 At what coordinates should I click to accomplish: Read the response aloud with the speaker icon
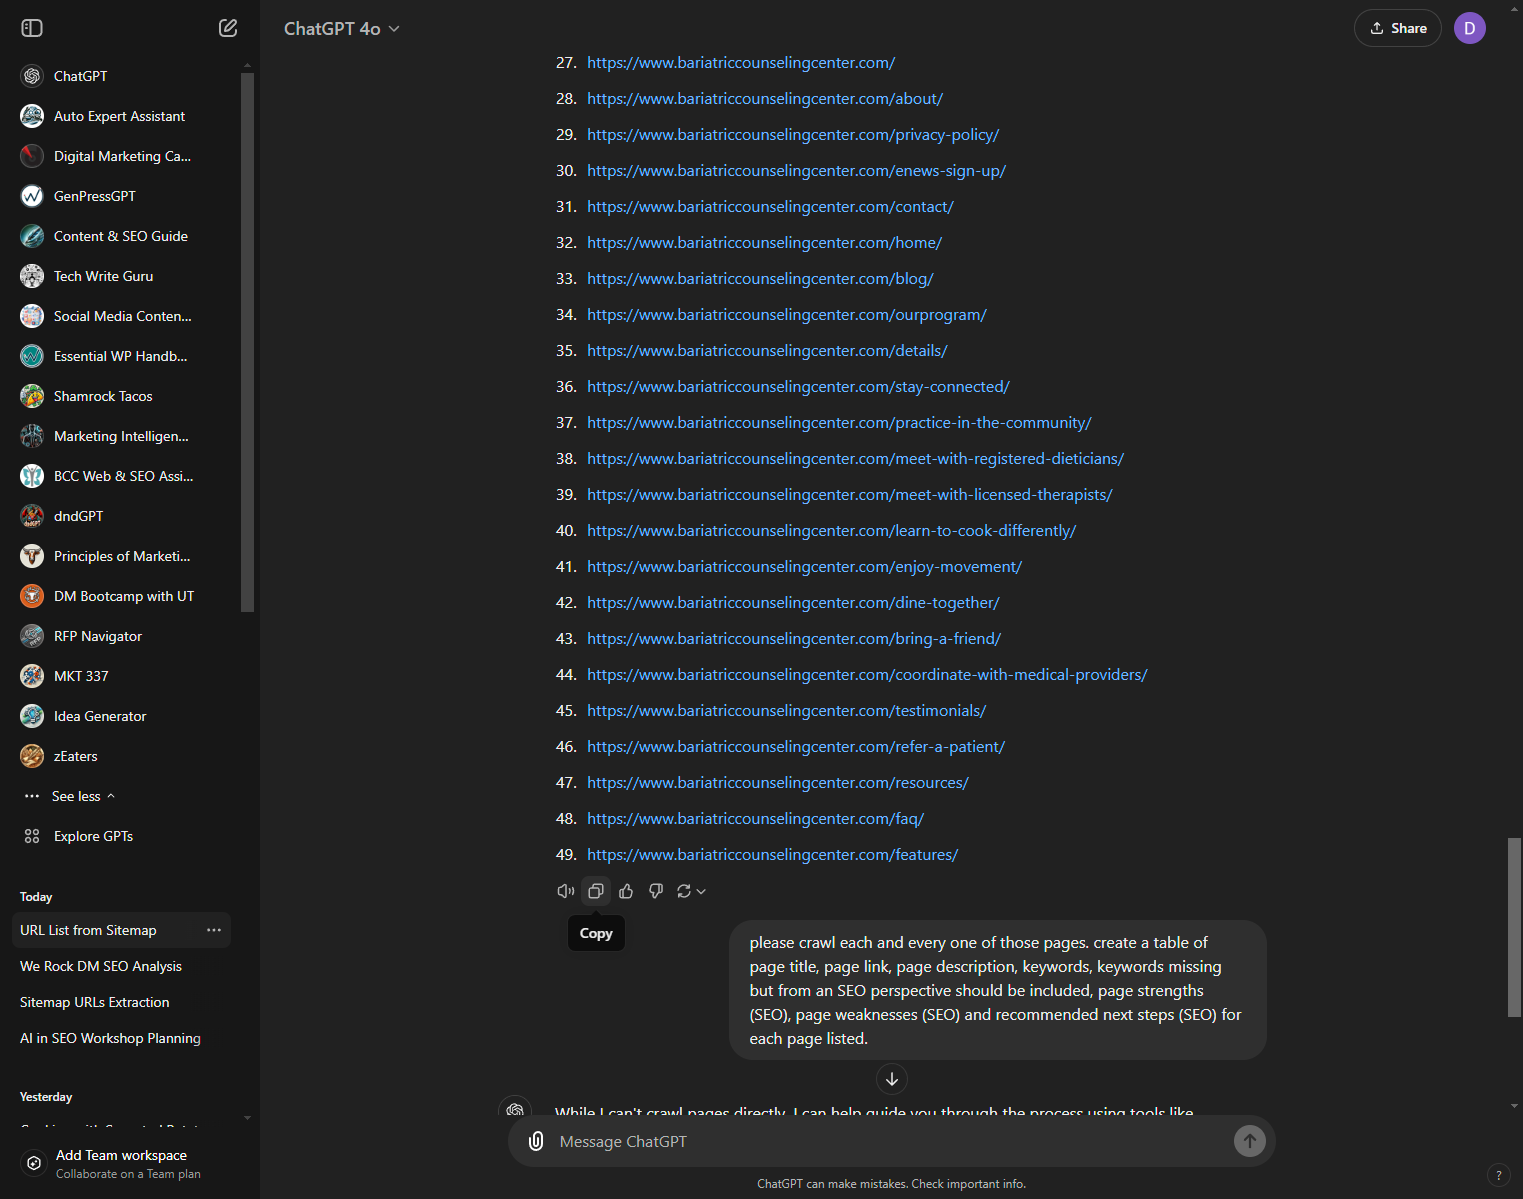pos(565,891)
